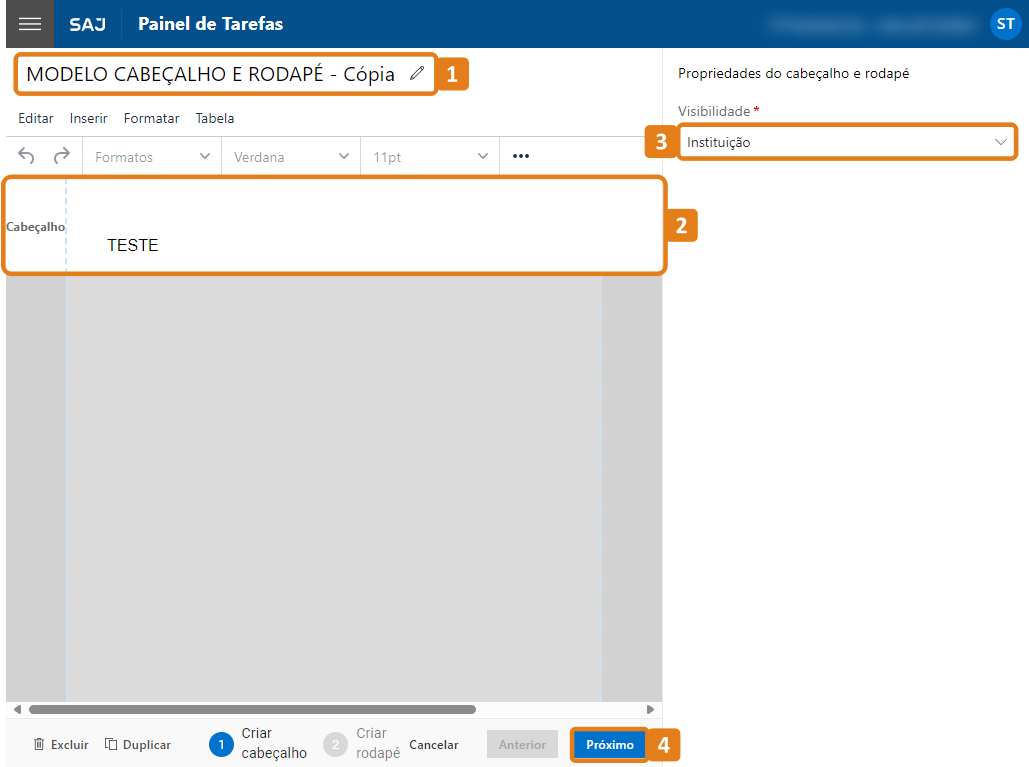1029x767 pixels.
Task: Redo the last undone edit
Action: tap(62, 156)
